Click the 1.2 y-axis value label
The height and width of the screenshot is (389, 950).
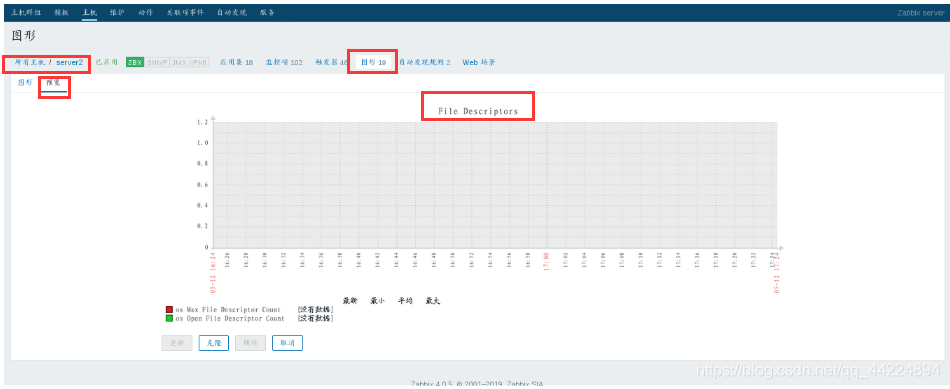(x=203, y=122)
